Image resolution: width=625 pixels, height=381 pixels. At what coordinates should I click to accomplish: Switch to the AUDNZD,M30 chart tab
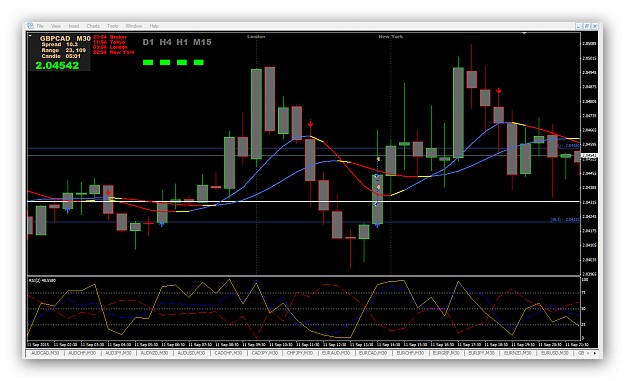click(x=154, y=353)
